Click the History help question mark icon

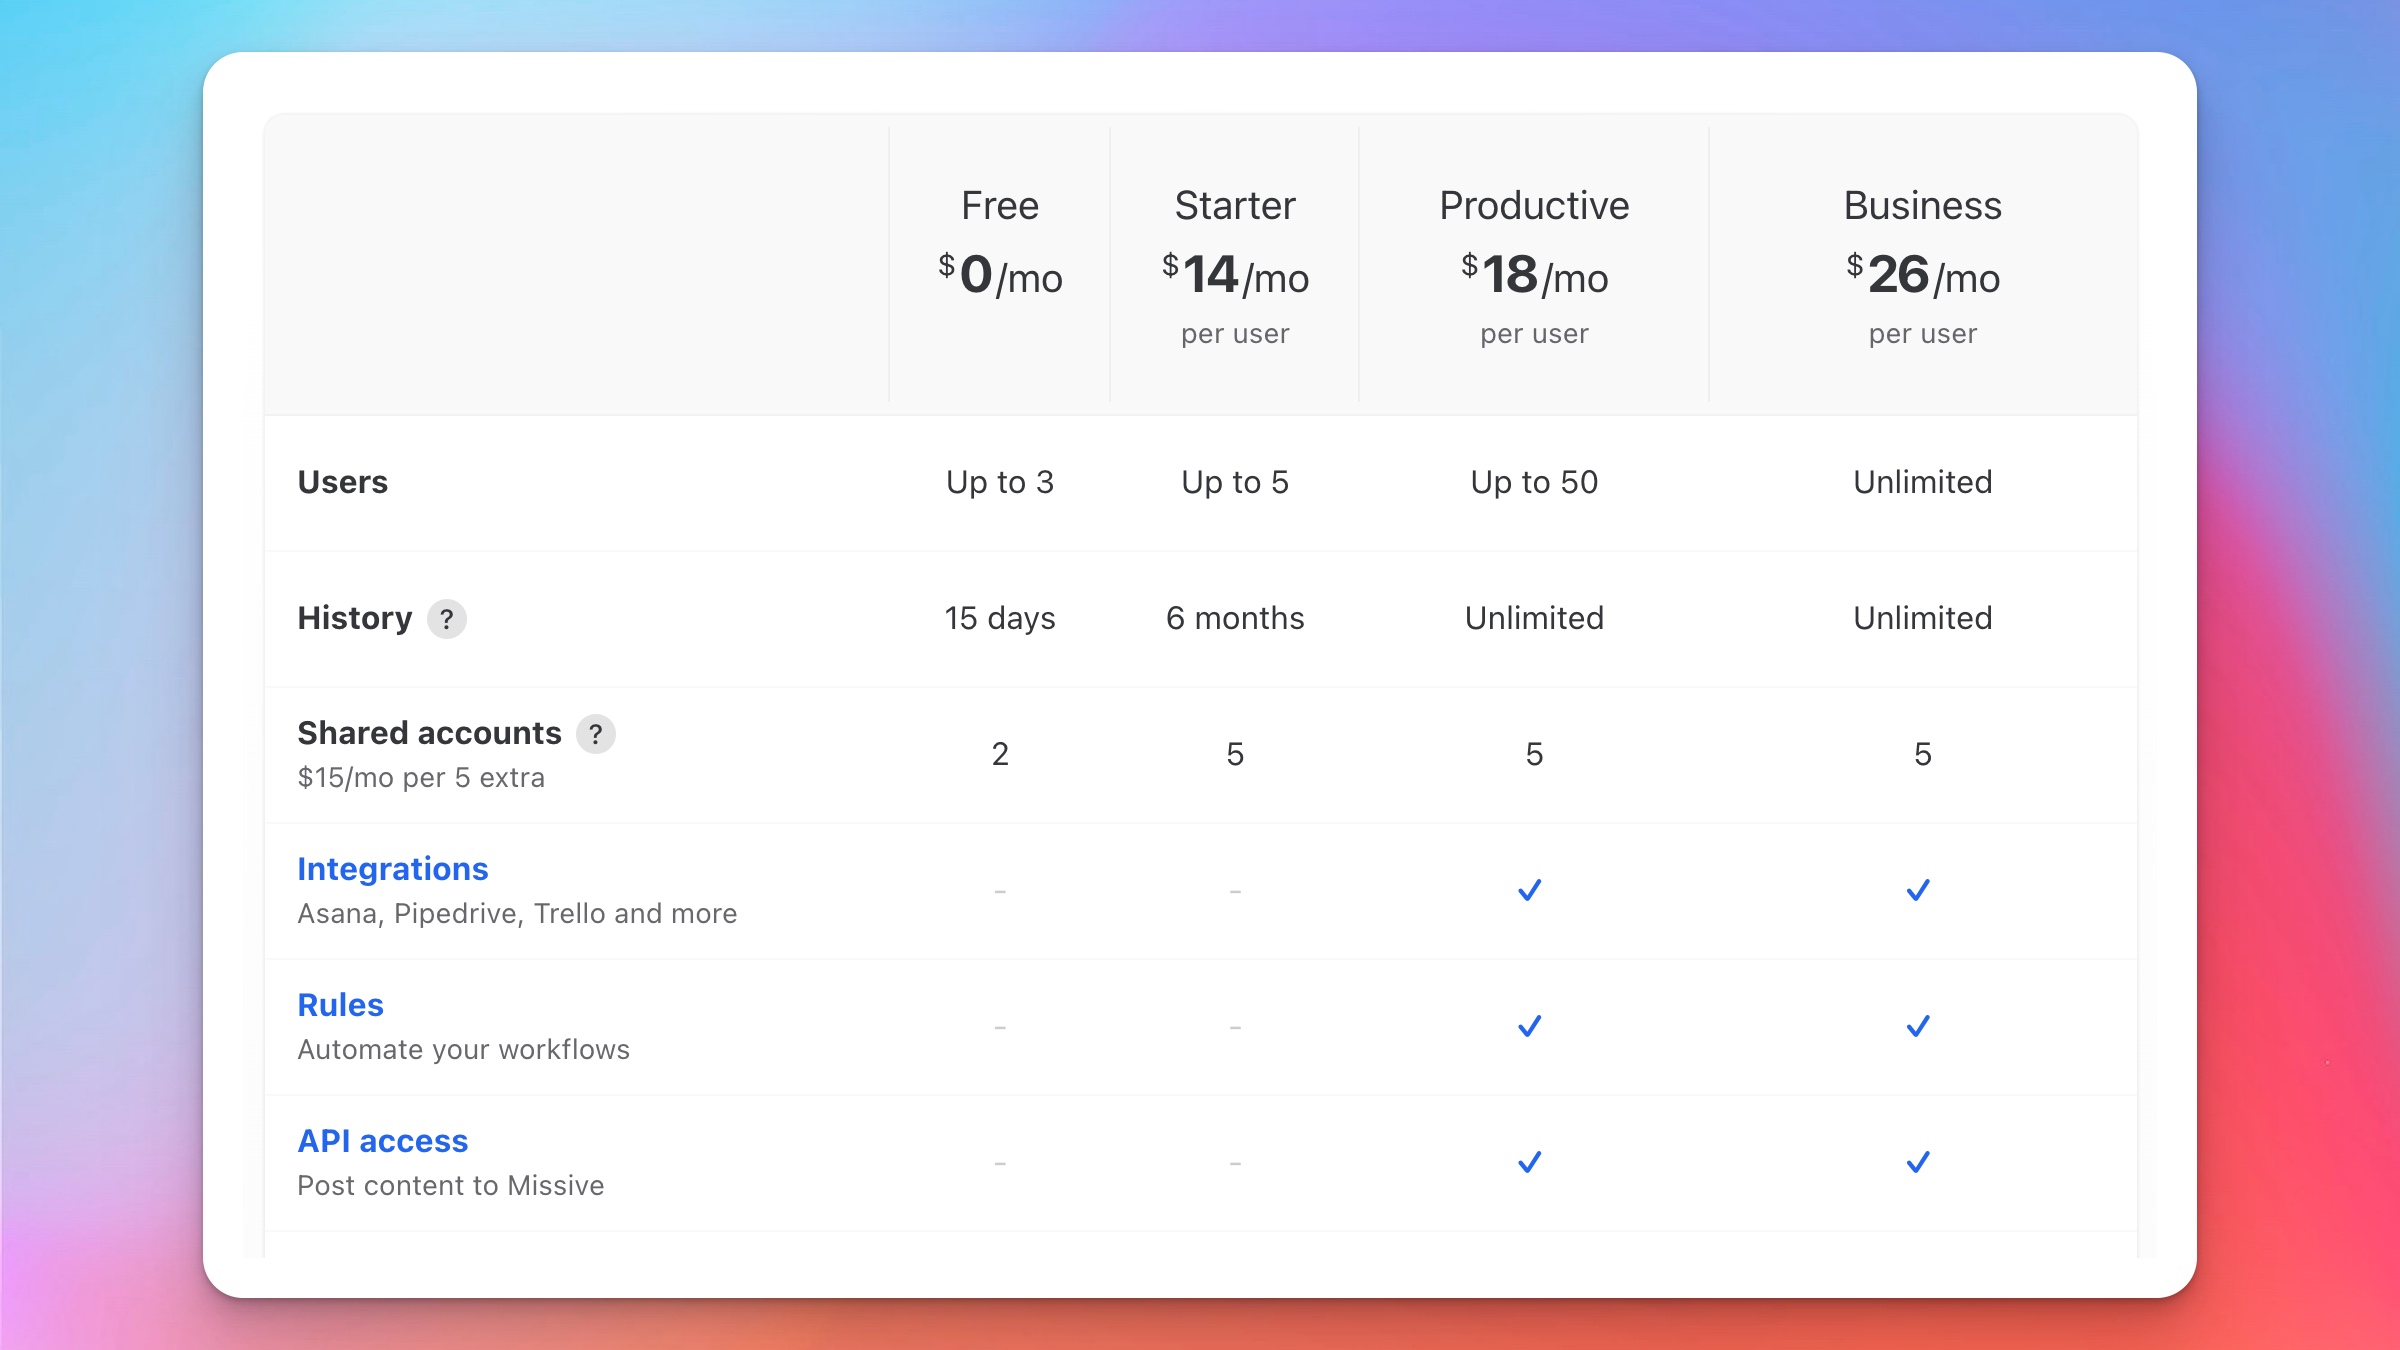(x=446, y=619)
